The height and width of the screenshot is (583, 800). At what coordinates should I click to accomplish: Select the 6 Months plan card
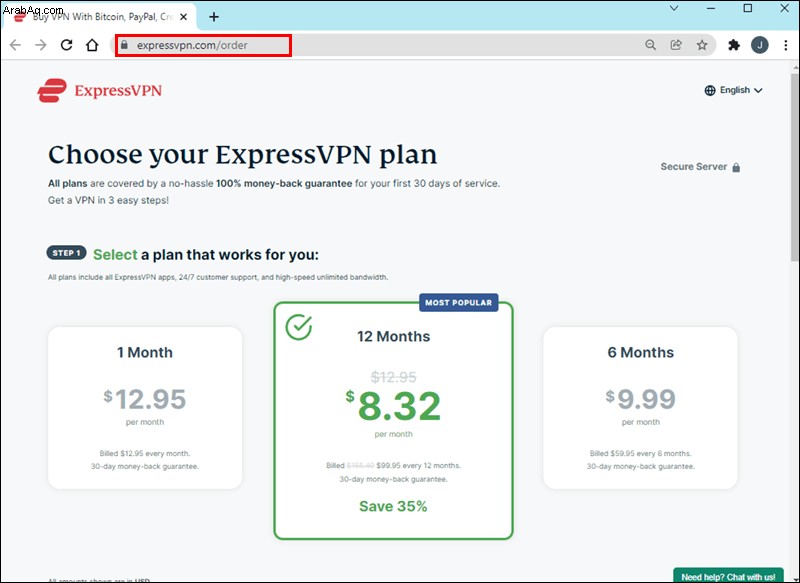pyautogui.click(x=640, y=408)
